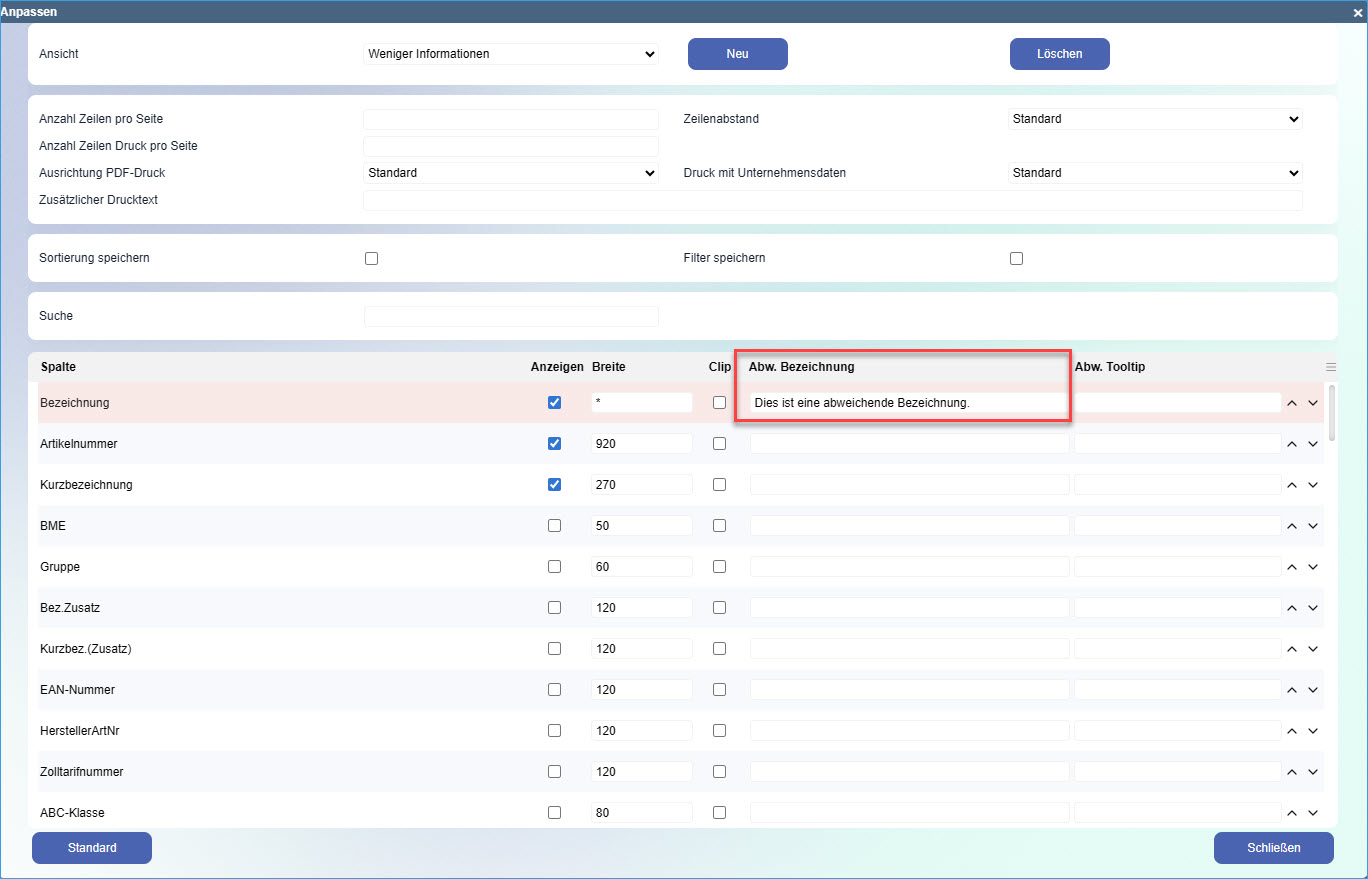Uncheck Anzeigen for Artikelnummer
Image resolution: width=1368 pixels, height=879 pixels.
click(554, 444)
